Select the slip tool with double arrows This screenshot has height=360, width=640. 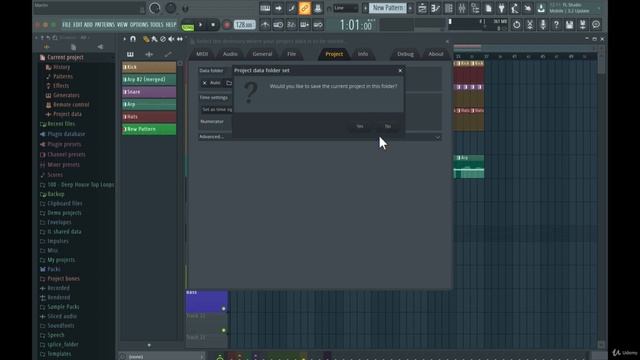coord(180,39)
